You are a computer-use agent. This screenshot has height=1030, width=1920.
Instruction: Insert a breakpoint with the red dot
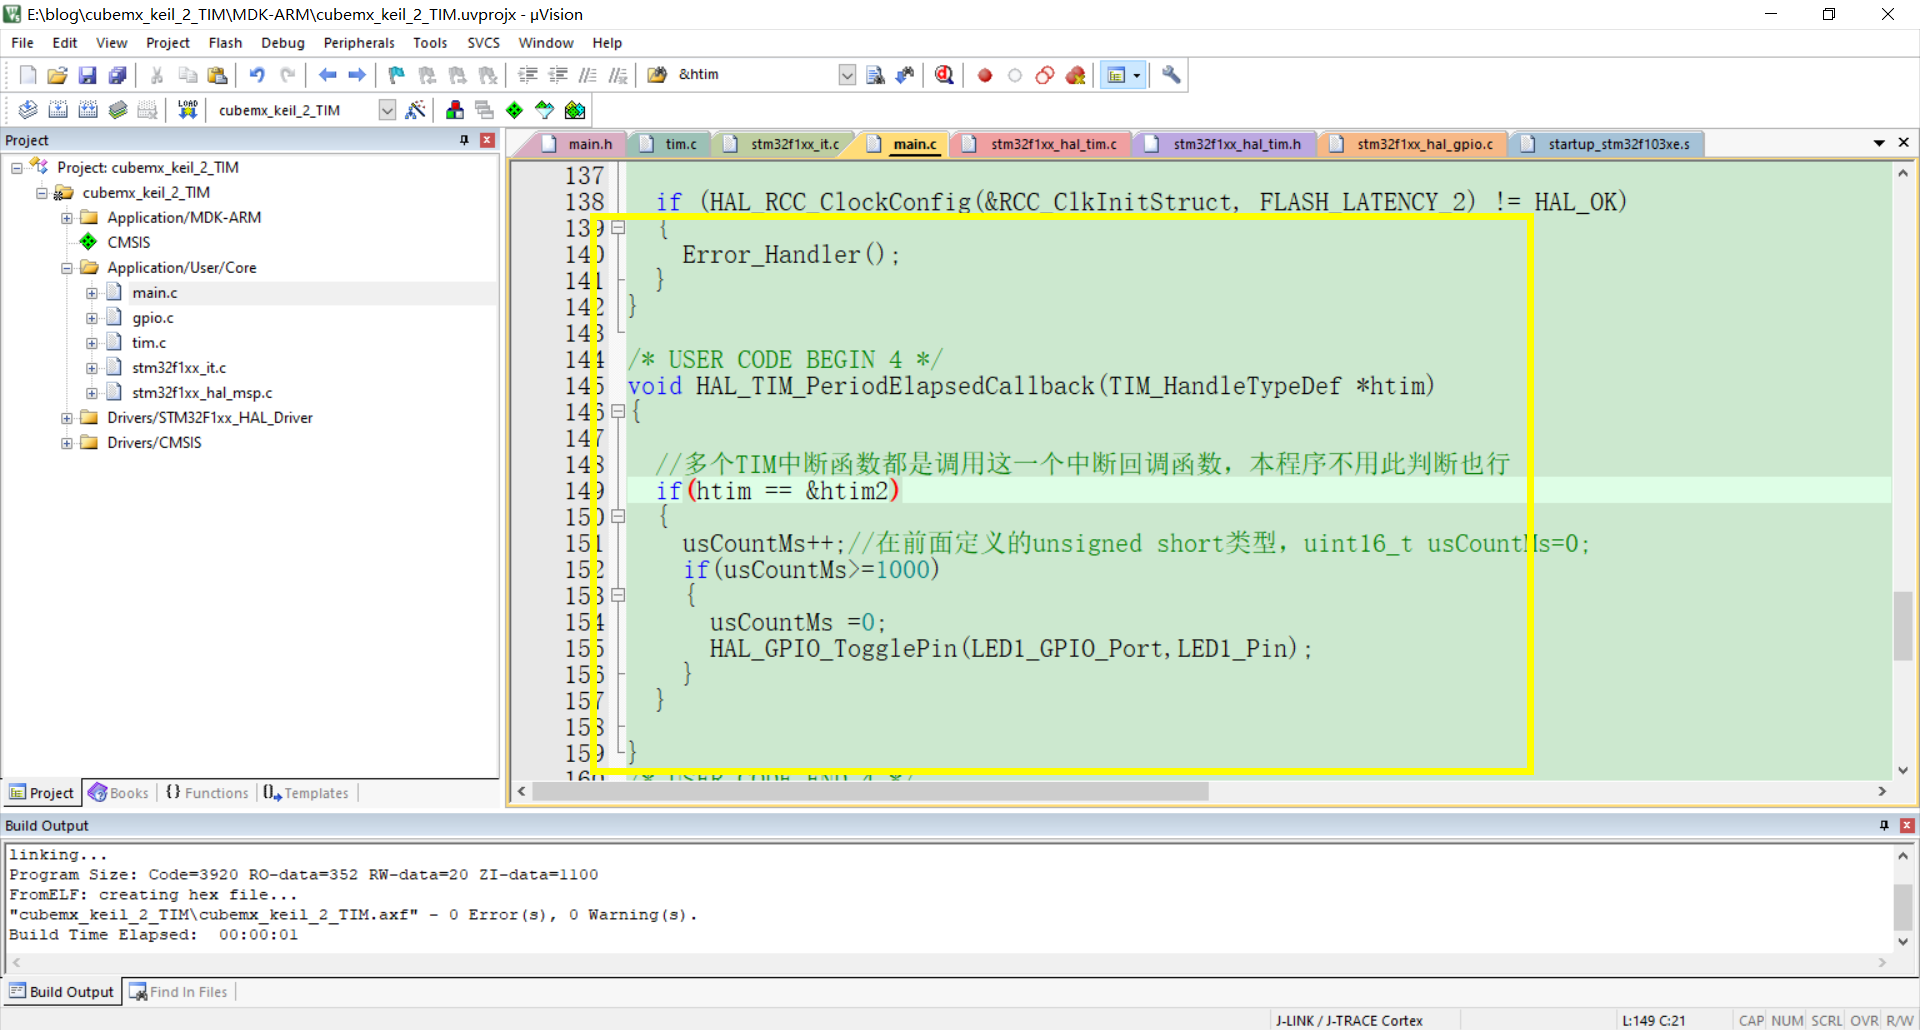(985, 75)
